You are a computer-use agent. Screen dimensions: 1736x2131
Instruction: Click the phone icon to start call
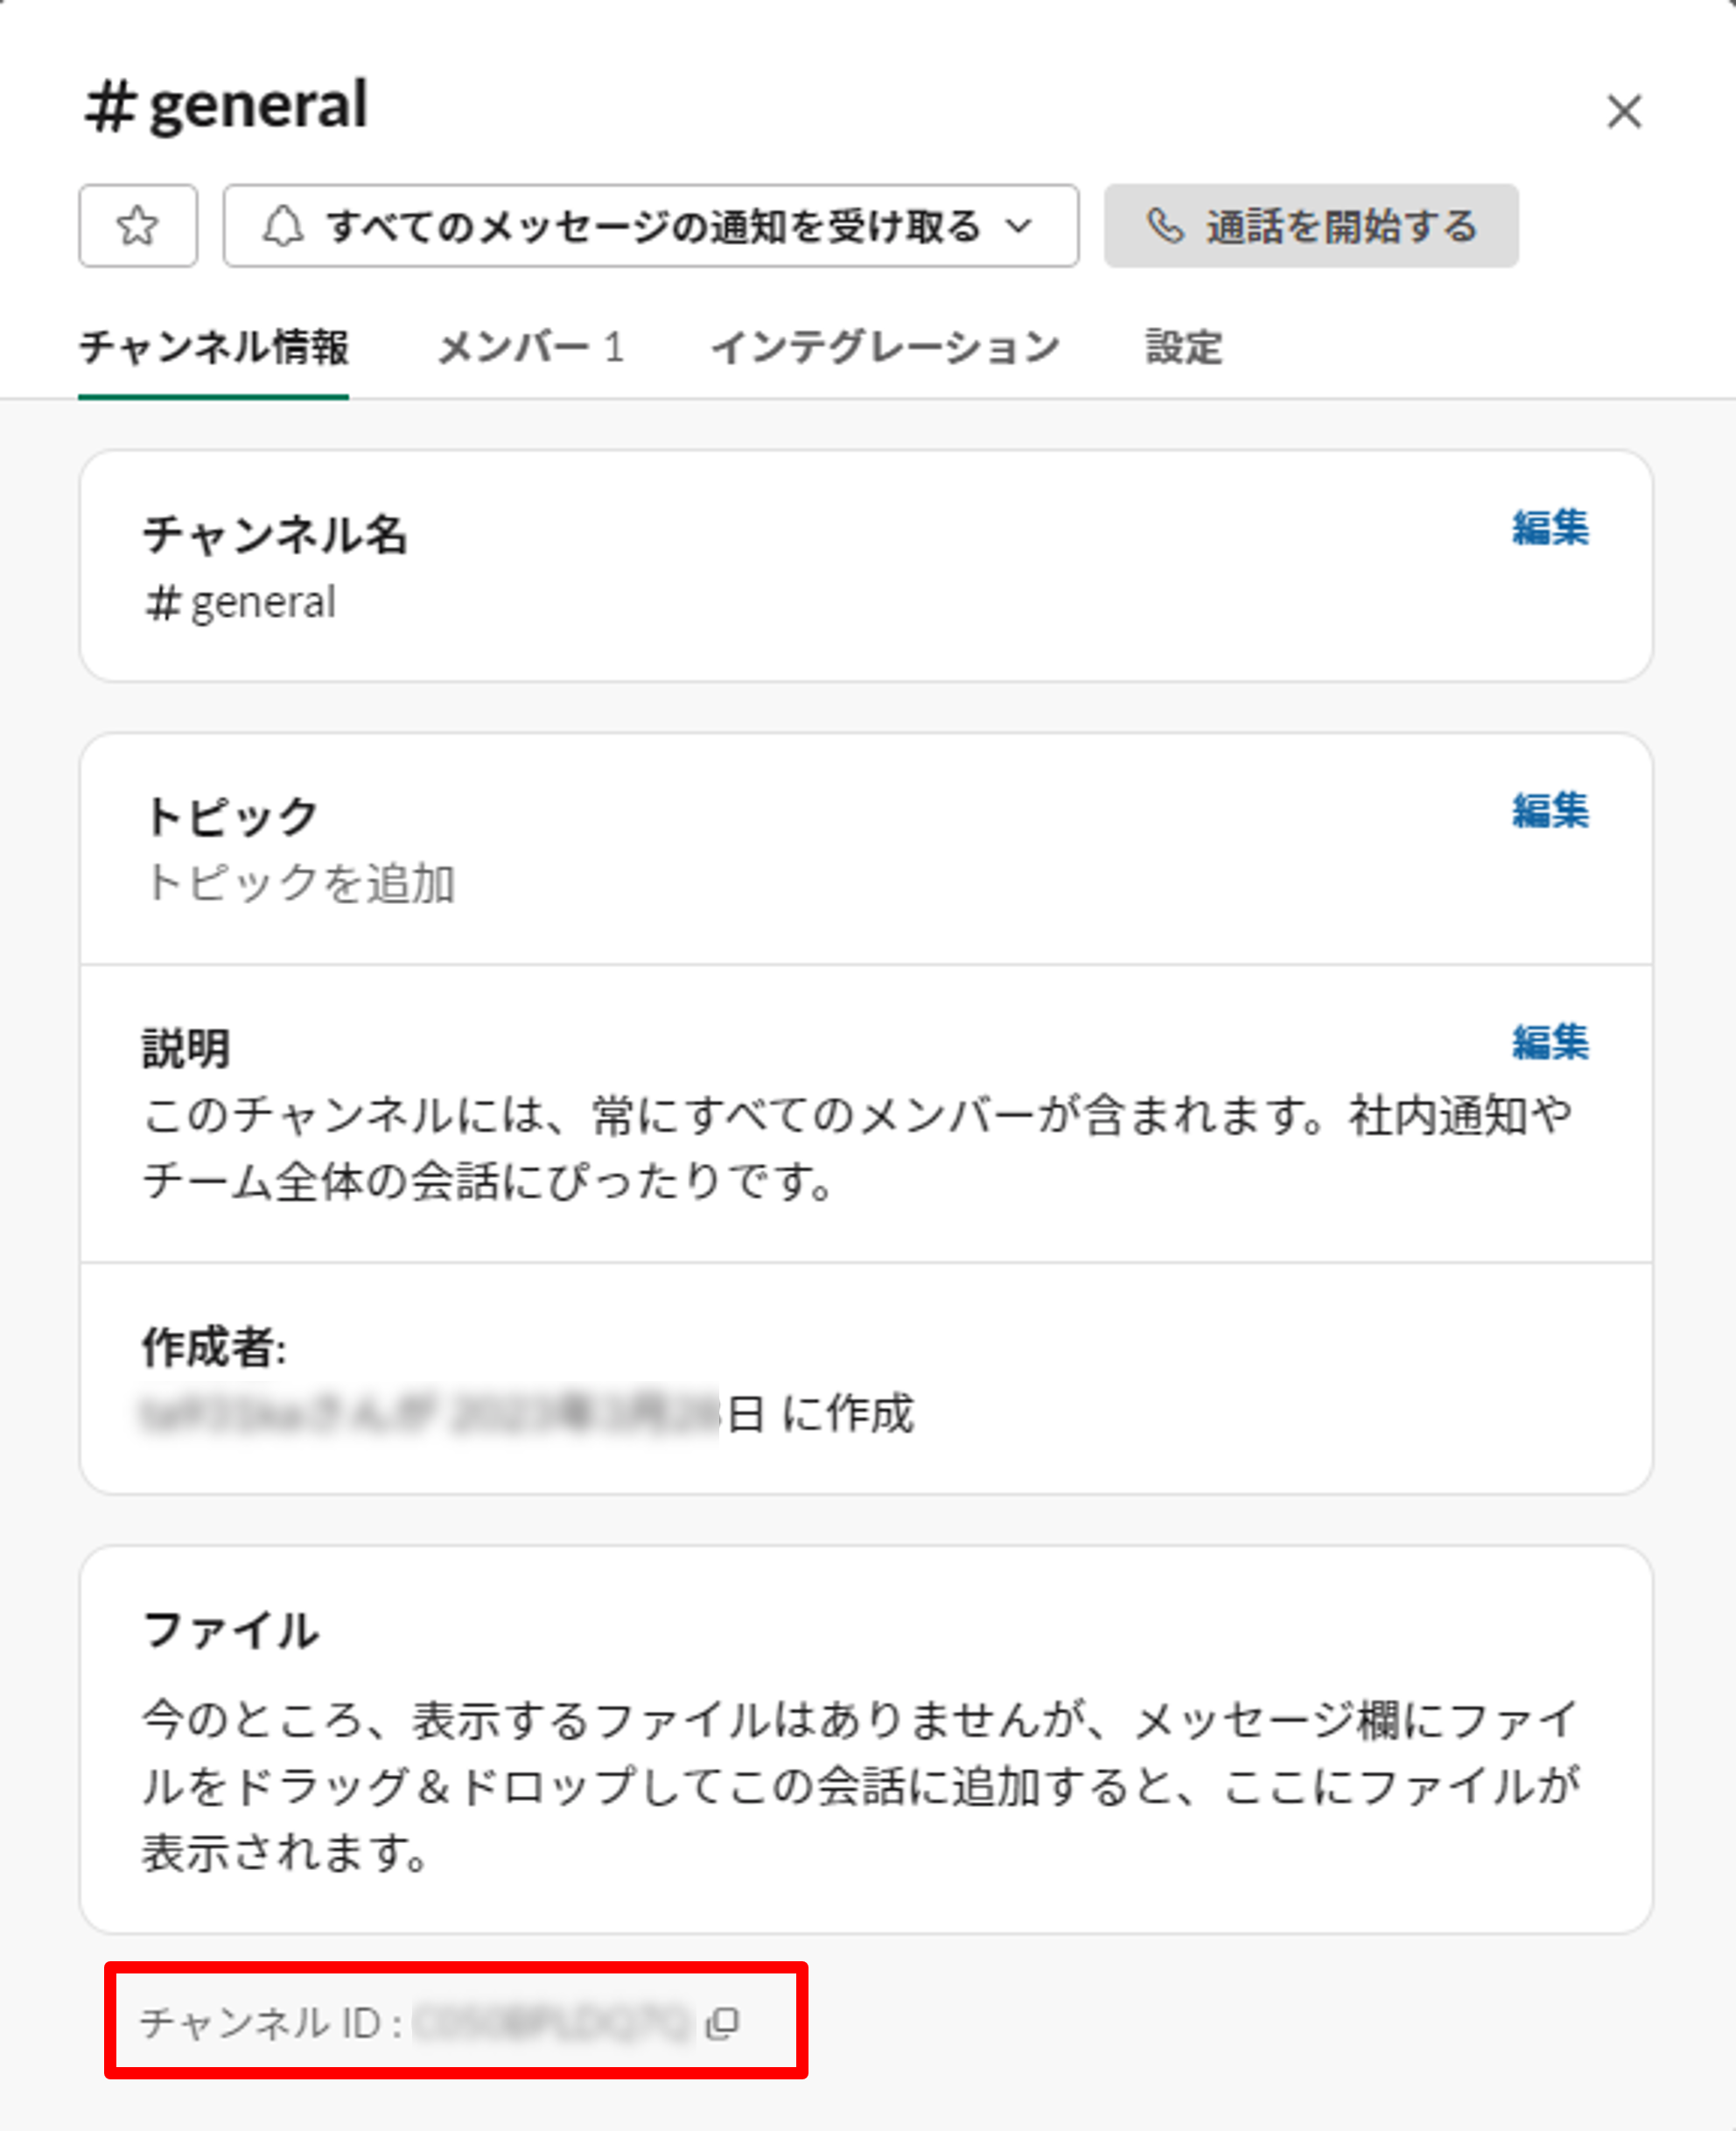point(1165,226)
